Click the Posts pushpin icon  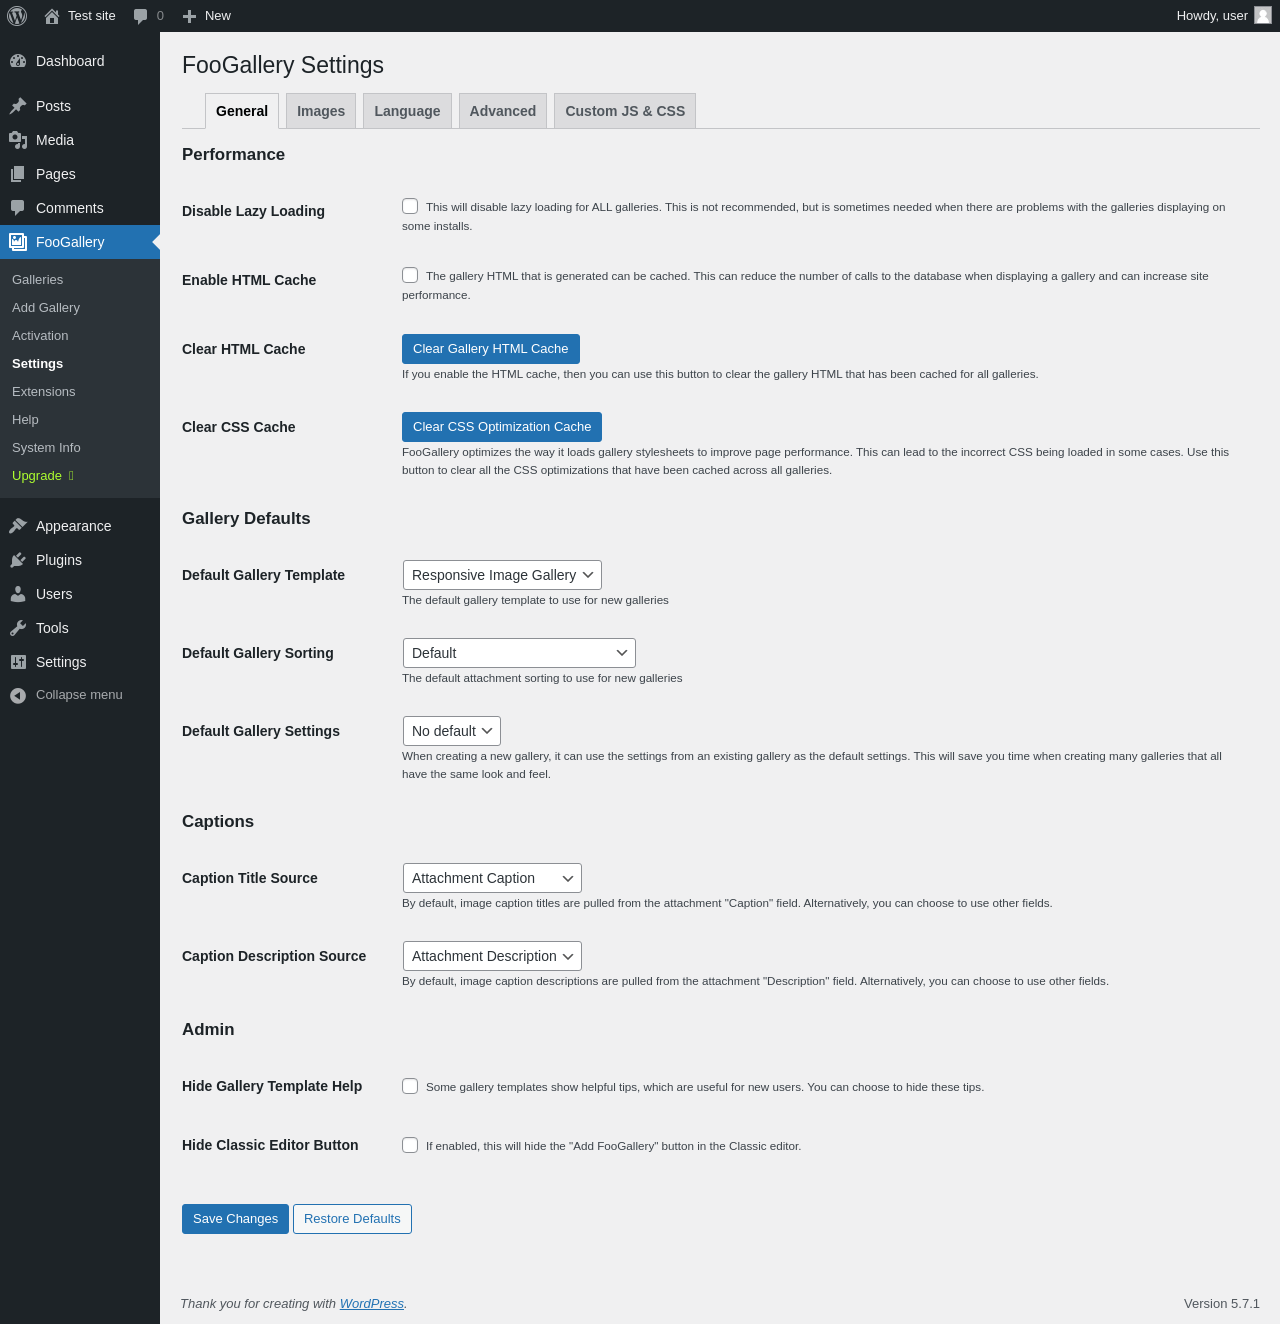point(18,106)
